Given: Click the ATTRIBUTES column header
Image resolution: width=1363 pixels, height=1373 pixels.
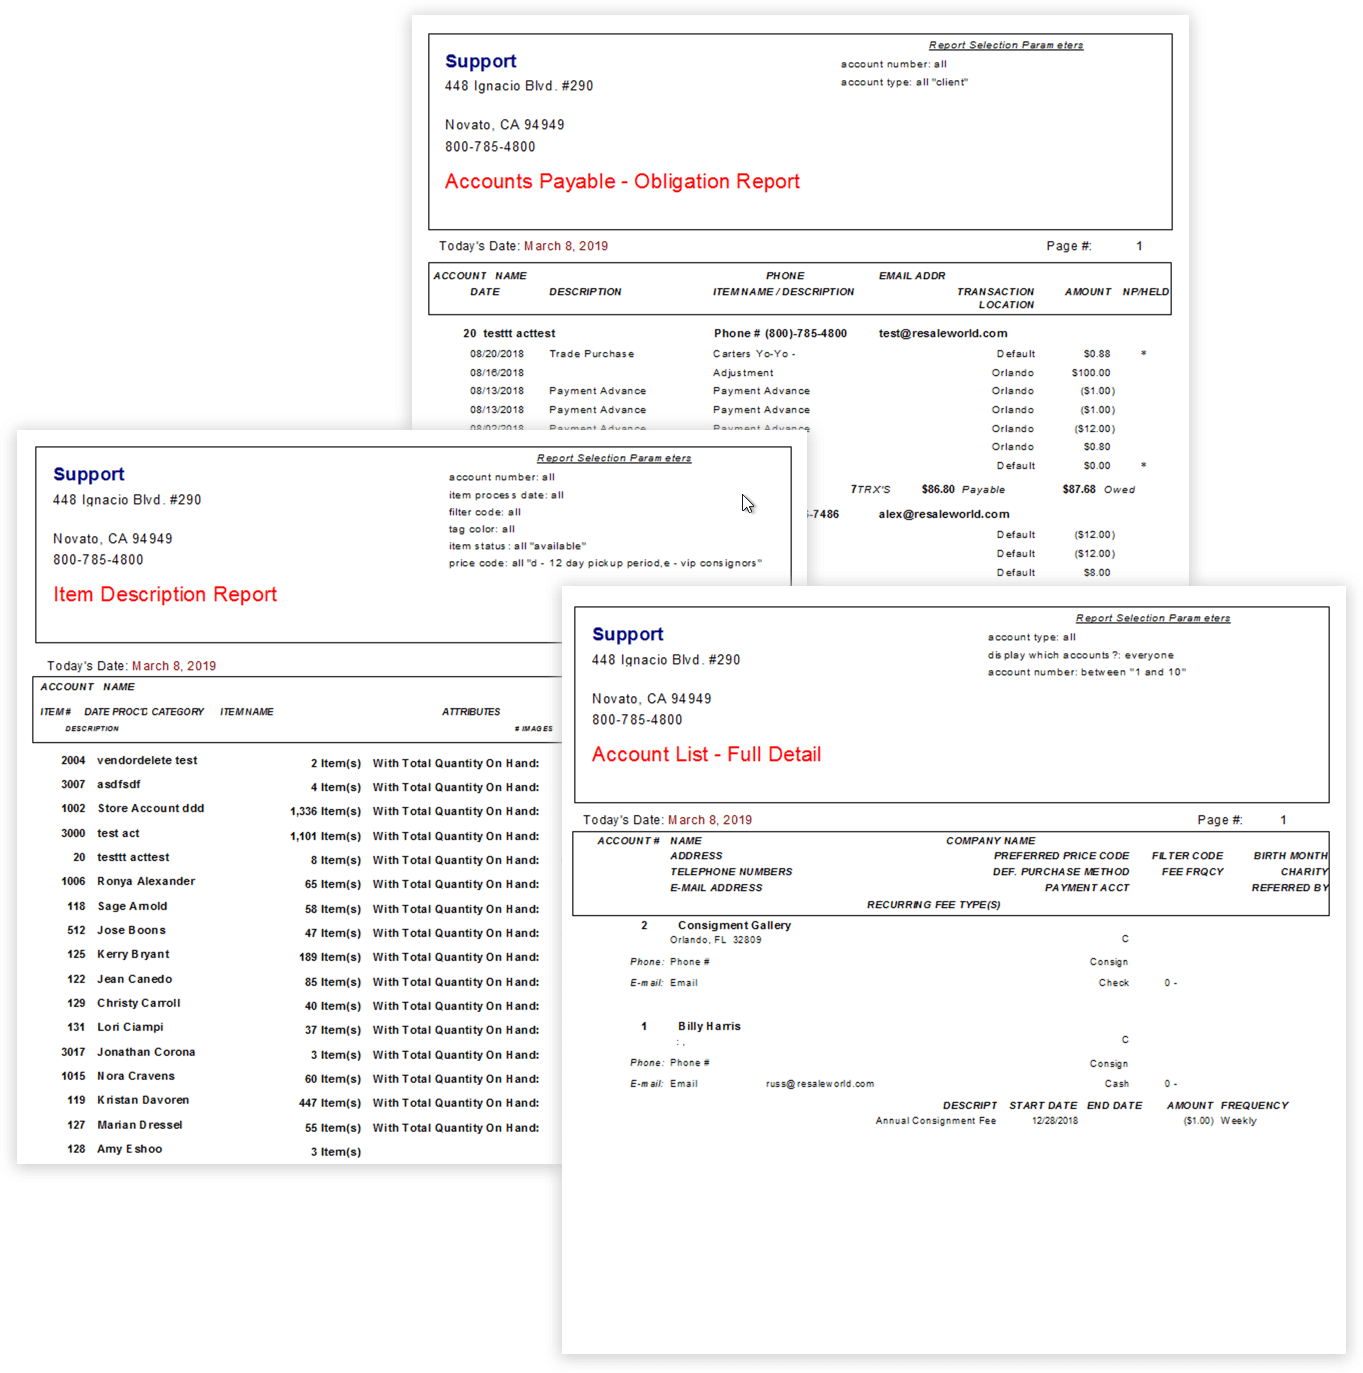Looking at the screenshot, I should click(x=471, y=712).
